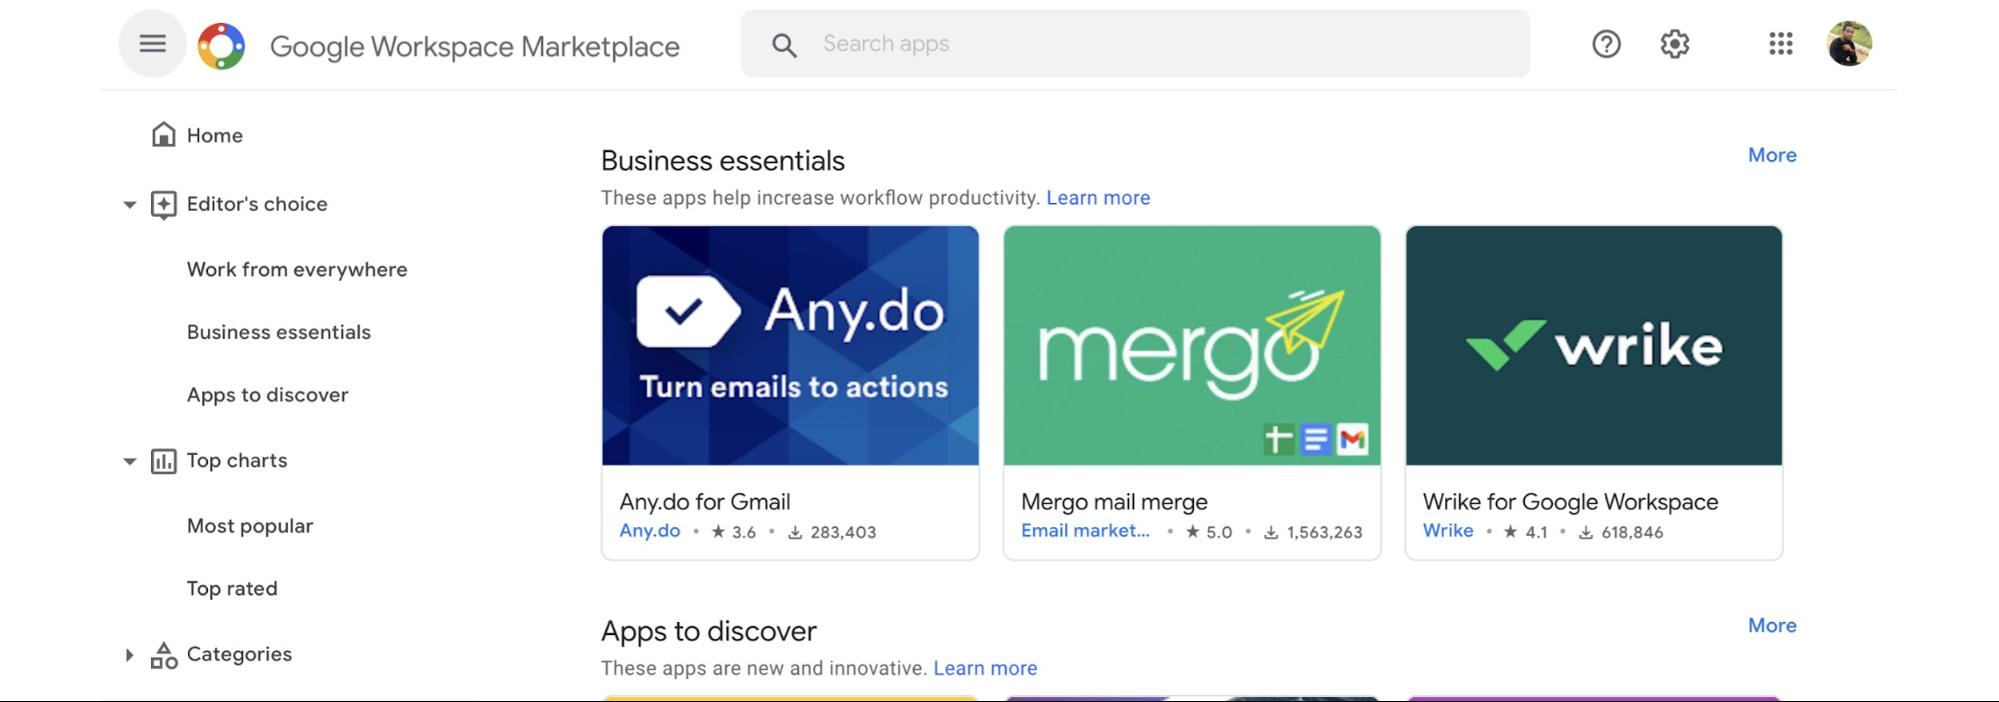Click Learn more under Apps to discover

[x=985, y=668]
